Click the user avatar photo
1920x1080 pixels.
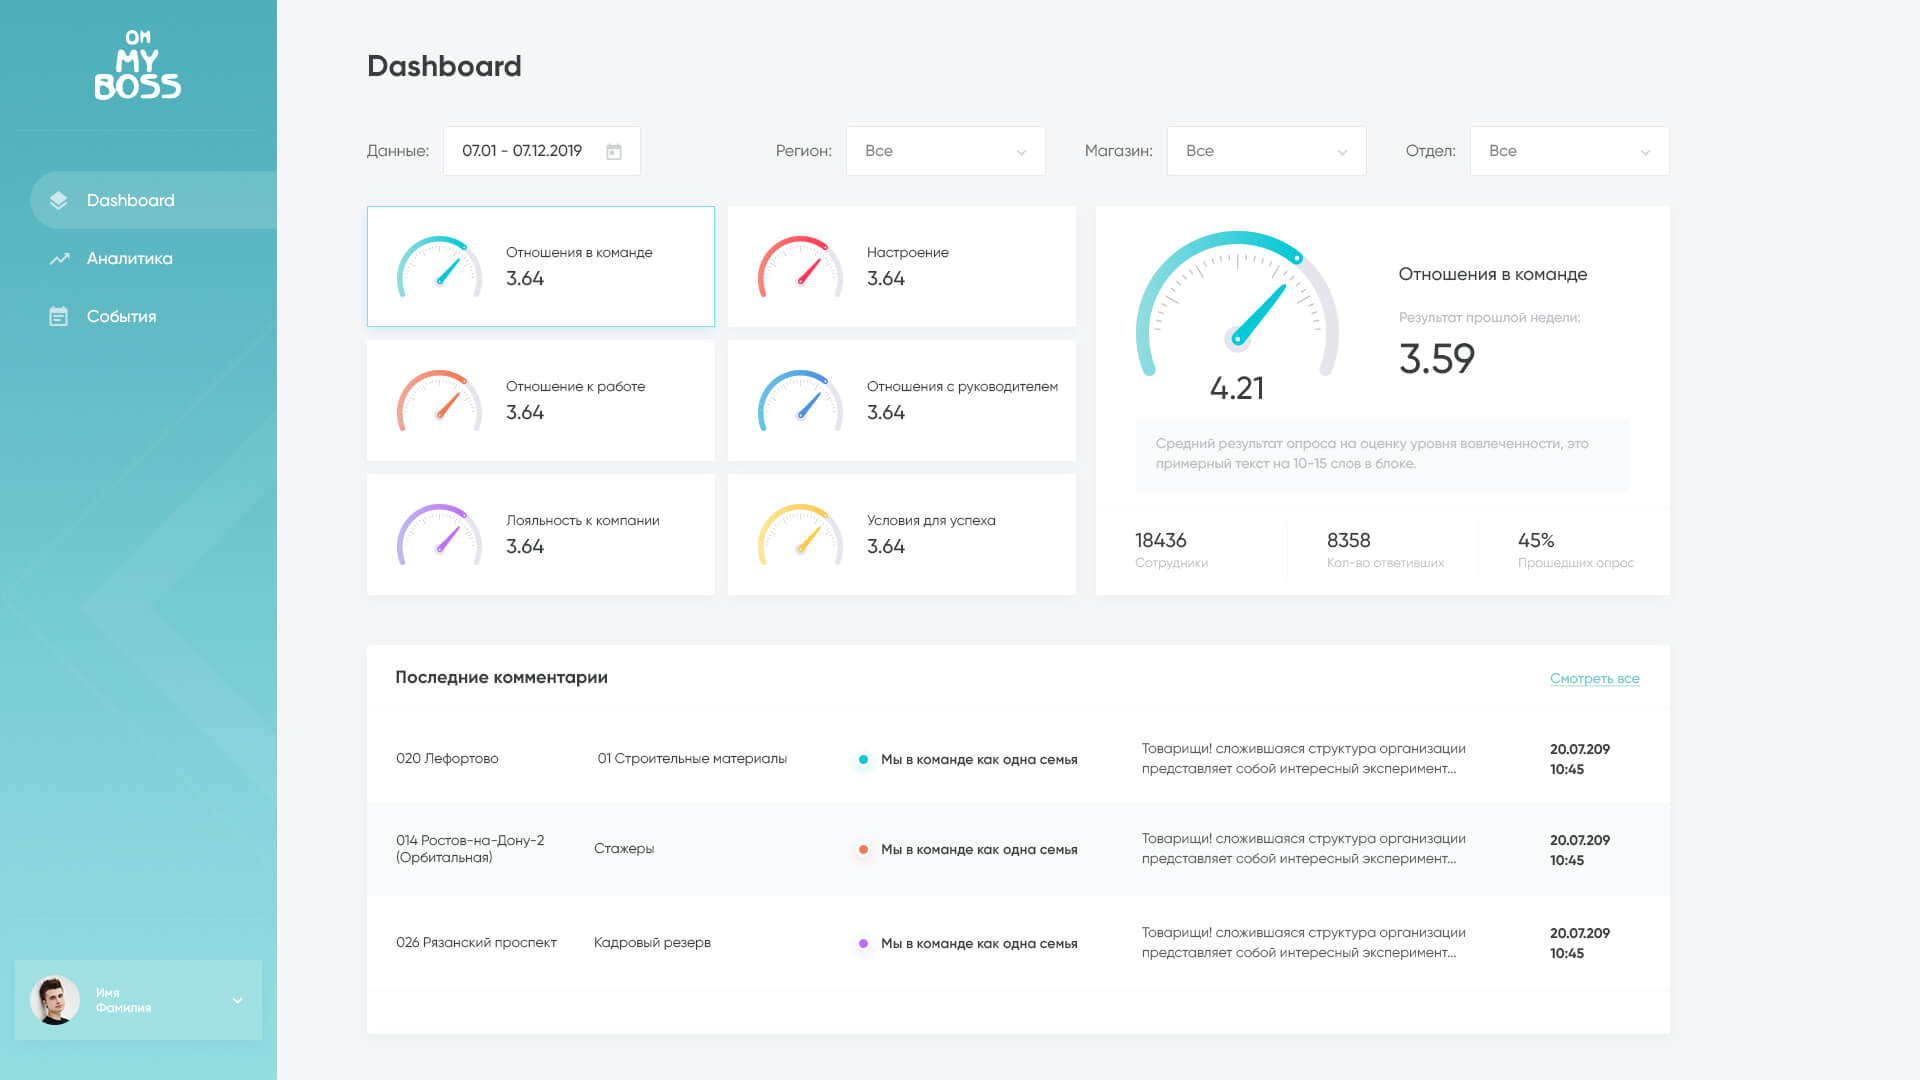[x=55, y=1000]
